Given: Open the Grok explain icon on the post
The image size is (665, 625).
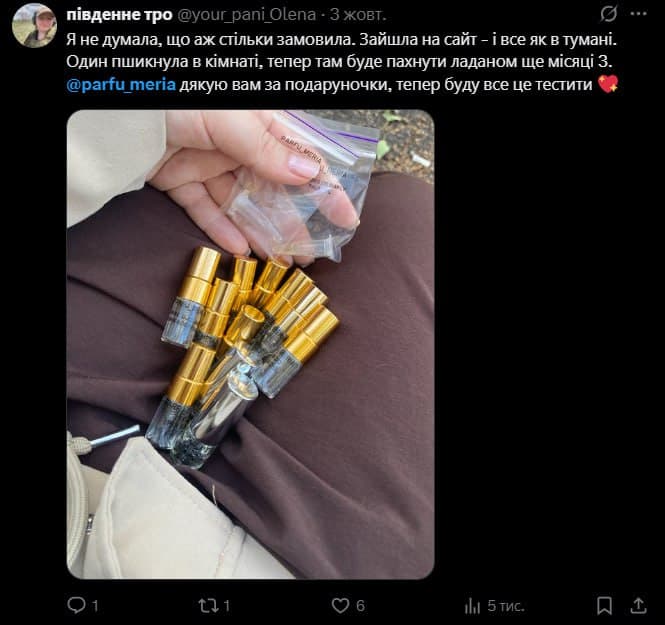Looking at the screenshot, I should coord(609,15).
